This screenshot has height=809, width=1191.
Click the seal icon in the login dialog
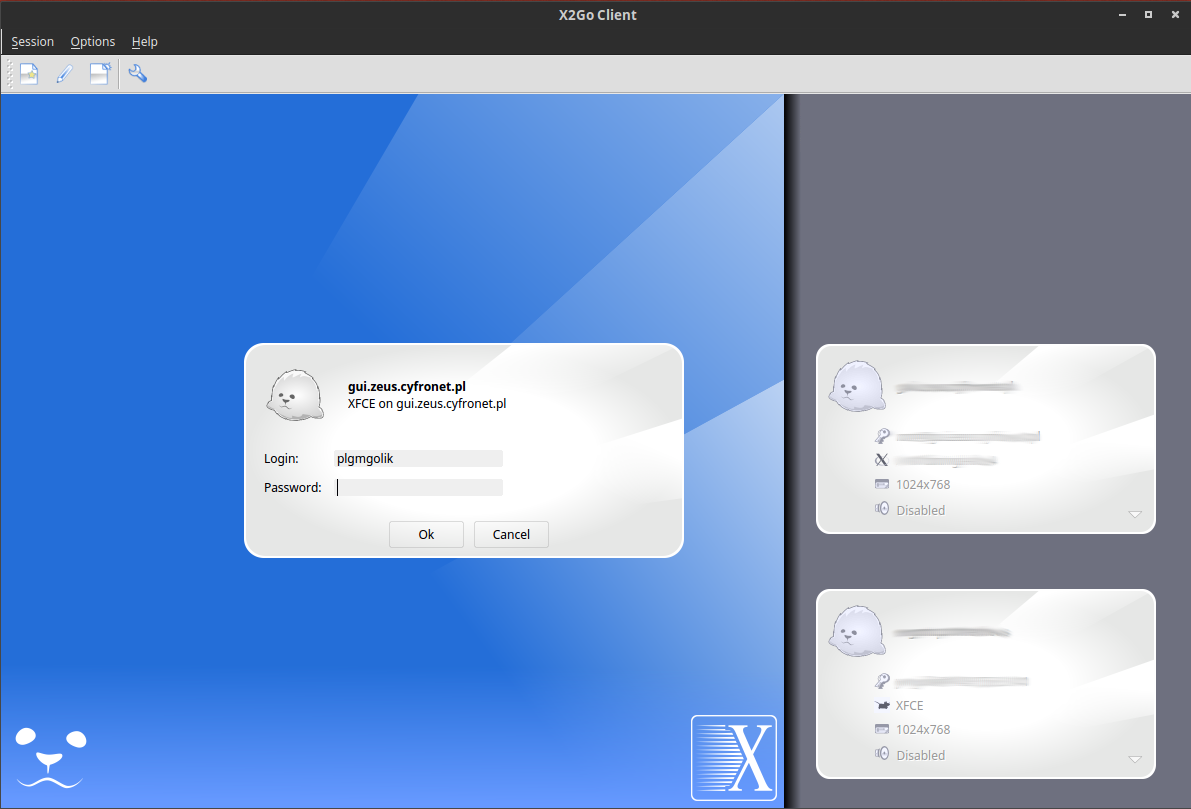click(295, 395)
